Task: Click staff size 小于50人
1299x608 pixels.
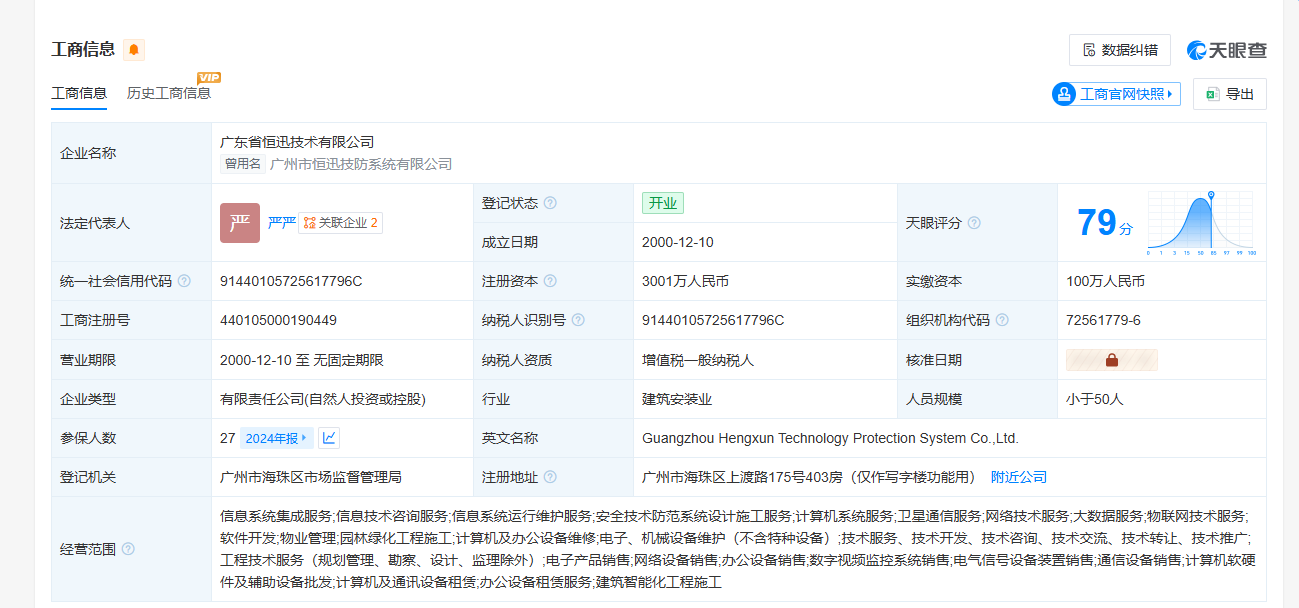Action: [x=1095, y=399]
